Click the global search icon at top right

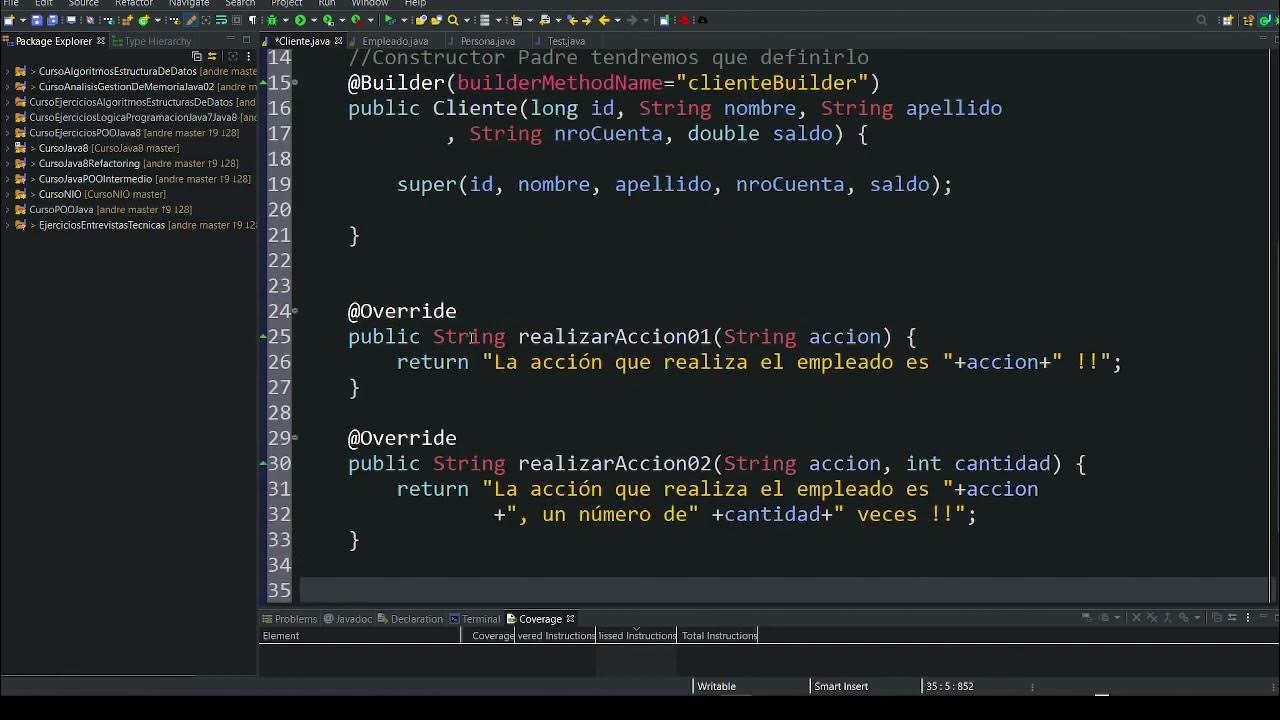pos(1202,20)
